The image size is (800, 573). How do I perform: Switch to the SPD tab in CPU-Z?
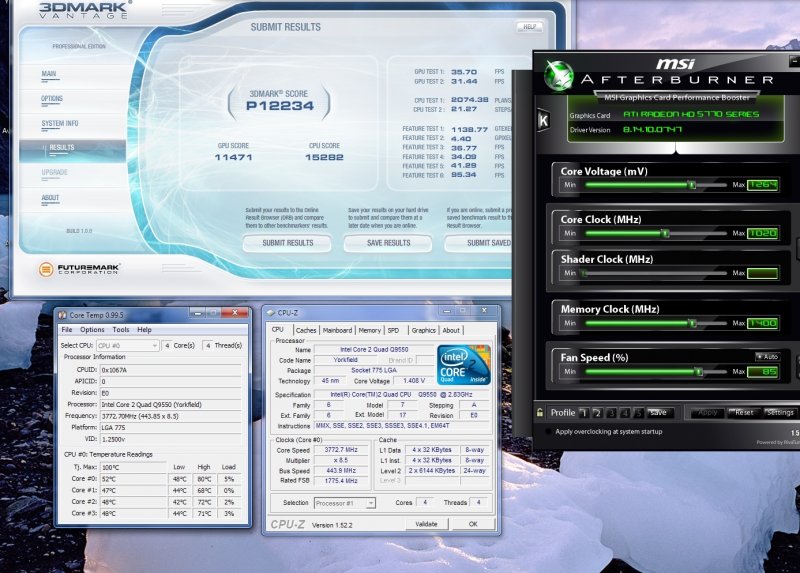393,330
